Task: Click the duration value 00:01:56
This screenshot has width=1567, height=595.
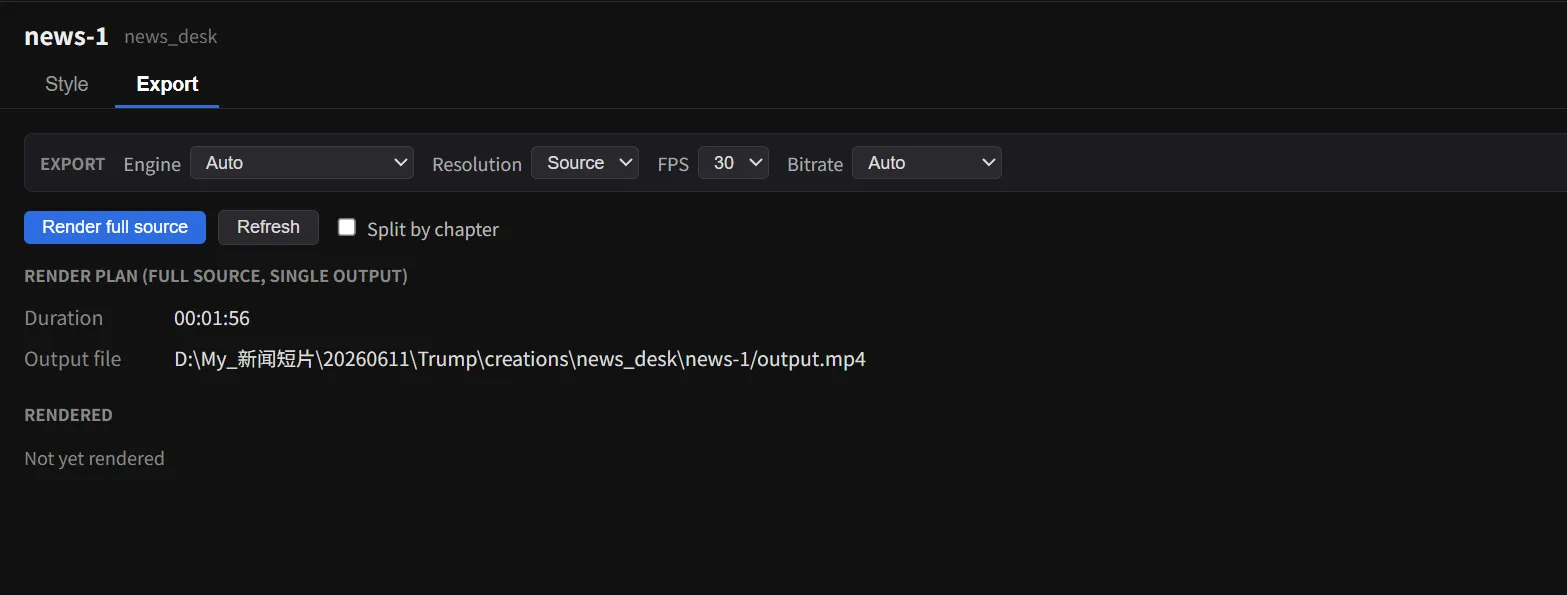Action: (x=212, y=319)
